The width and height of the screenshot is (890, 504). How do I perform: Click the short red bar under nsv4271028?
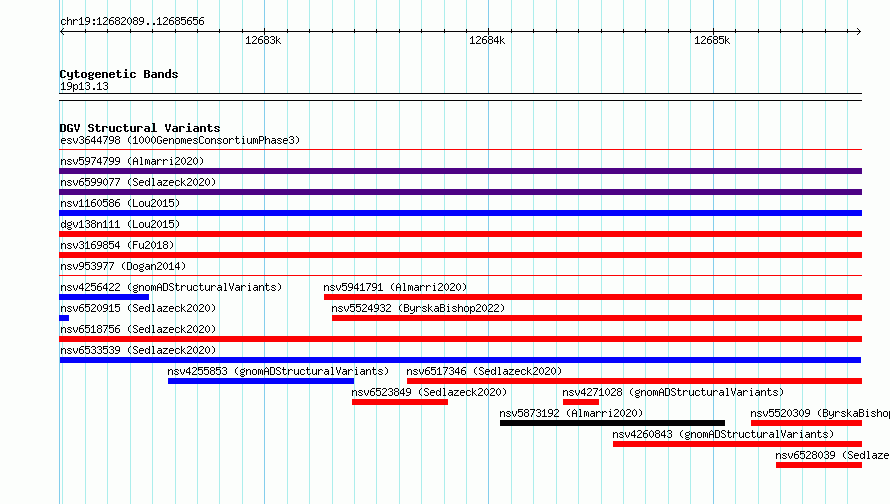(x=581, y=402)
